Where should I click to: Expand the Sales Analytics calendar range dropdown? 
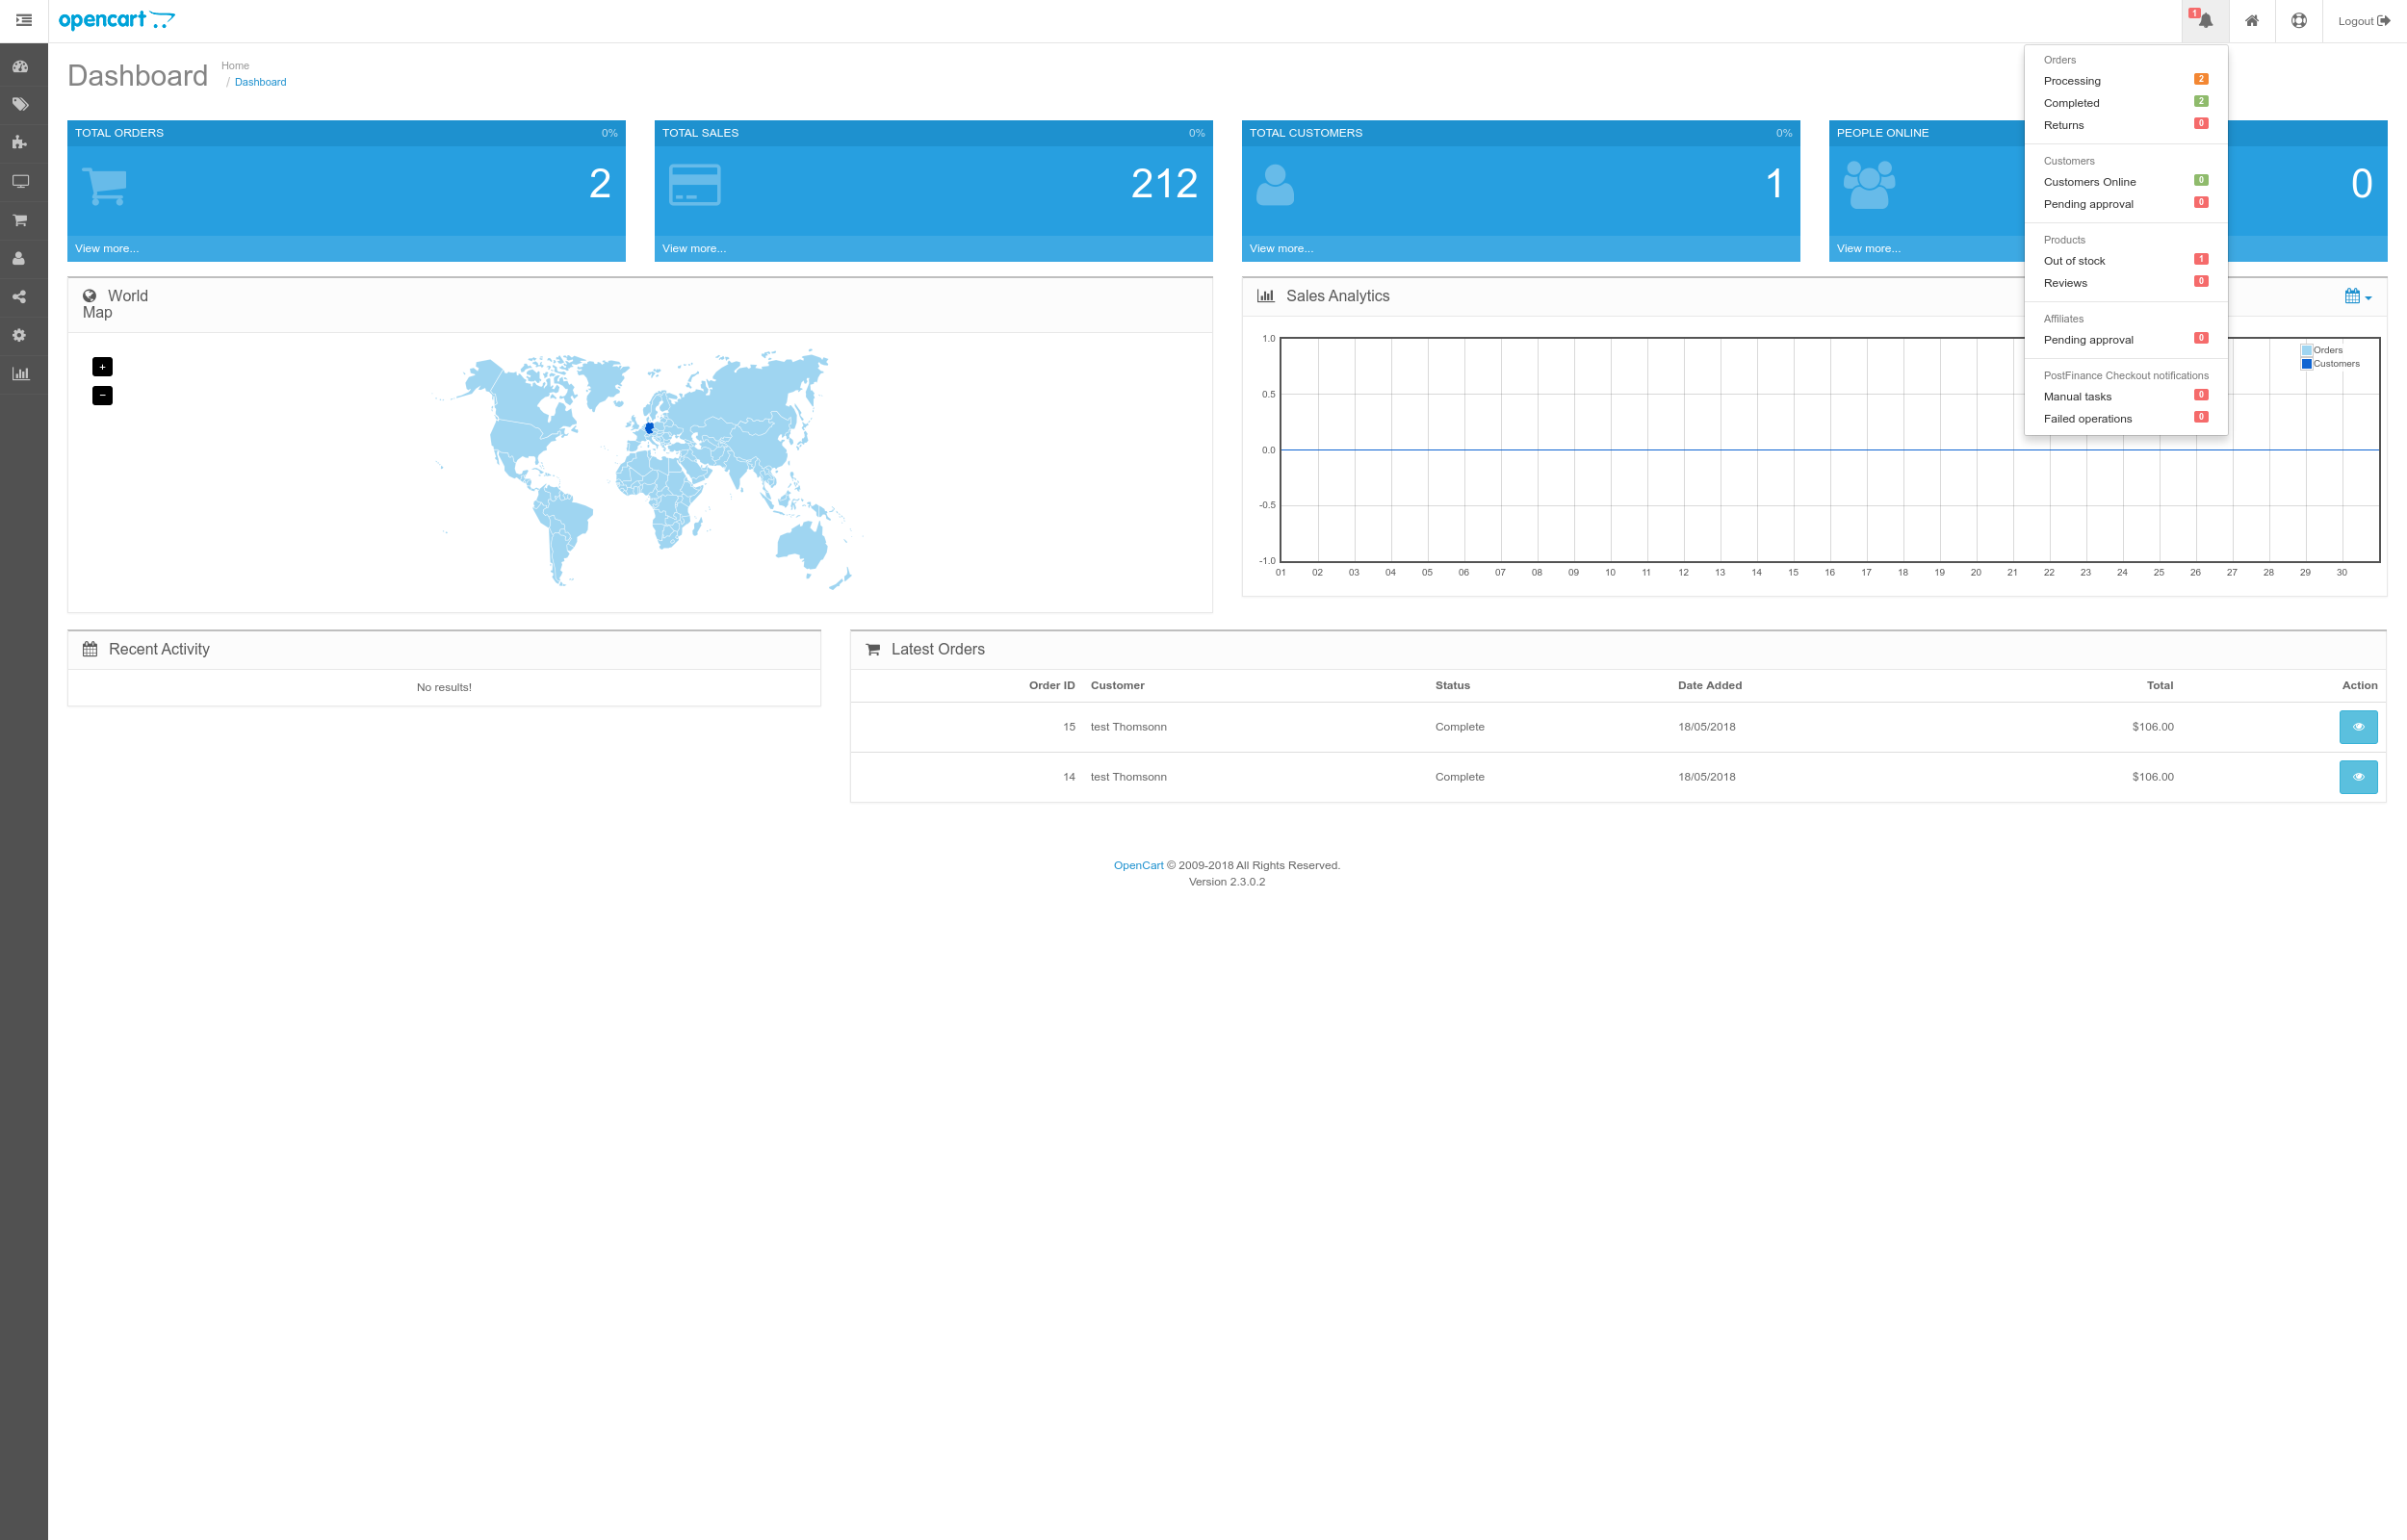(2357, 296)
